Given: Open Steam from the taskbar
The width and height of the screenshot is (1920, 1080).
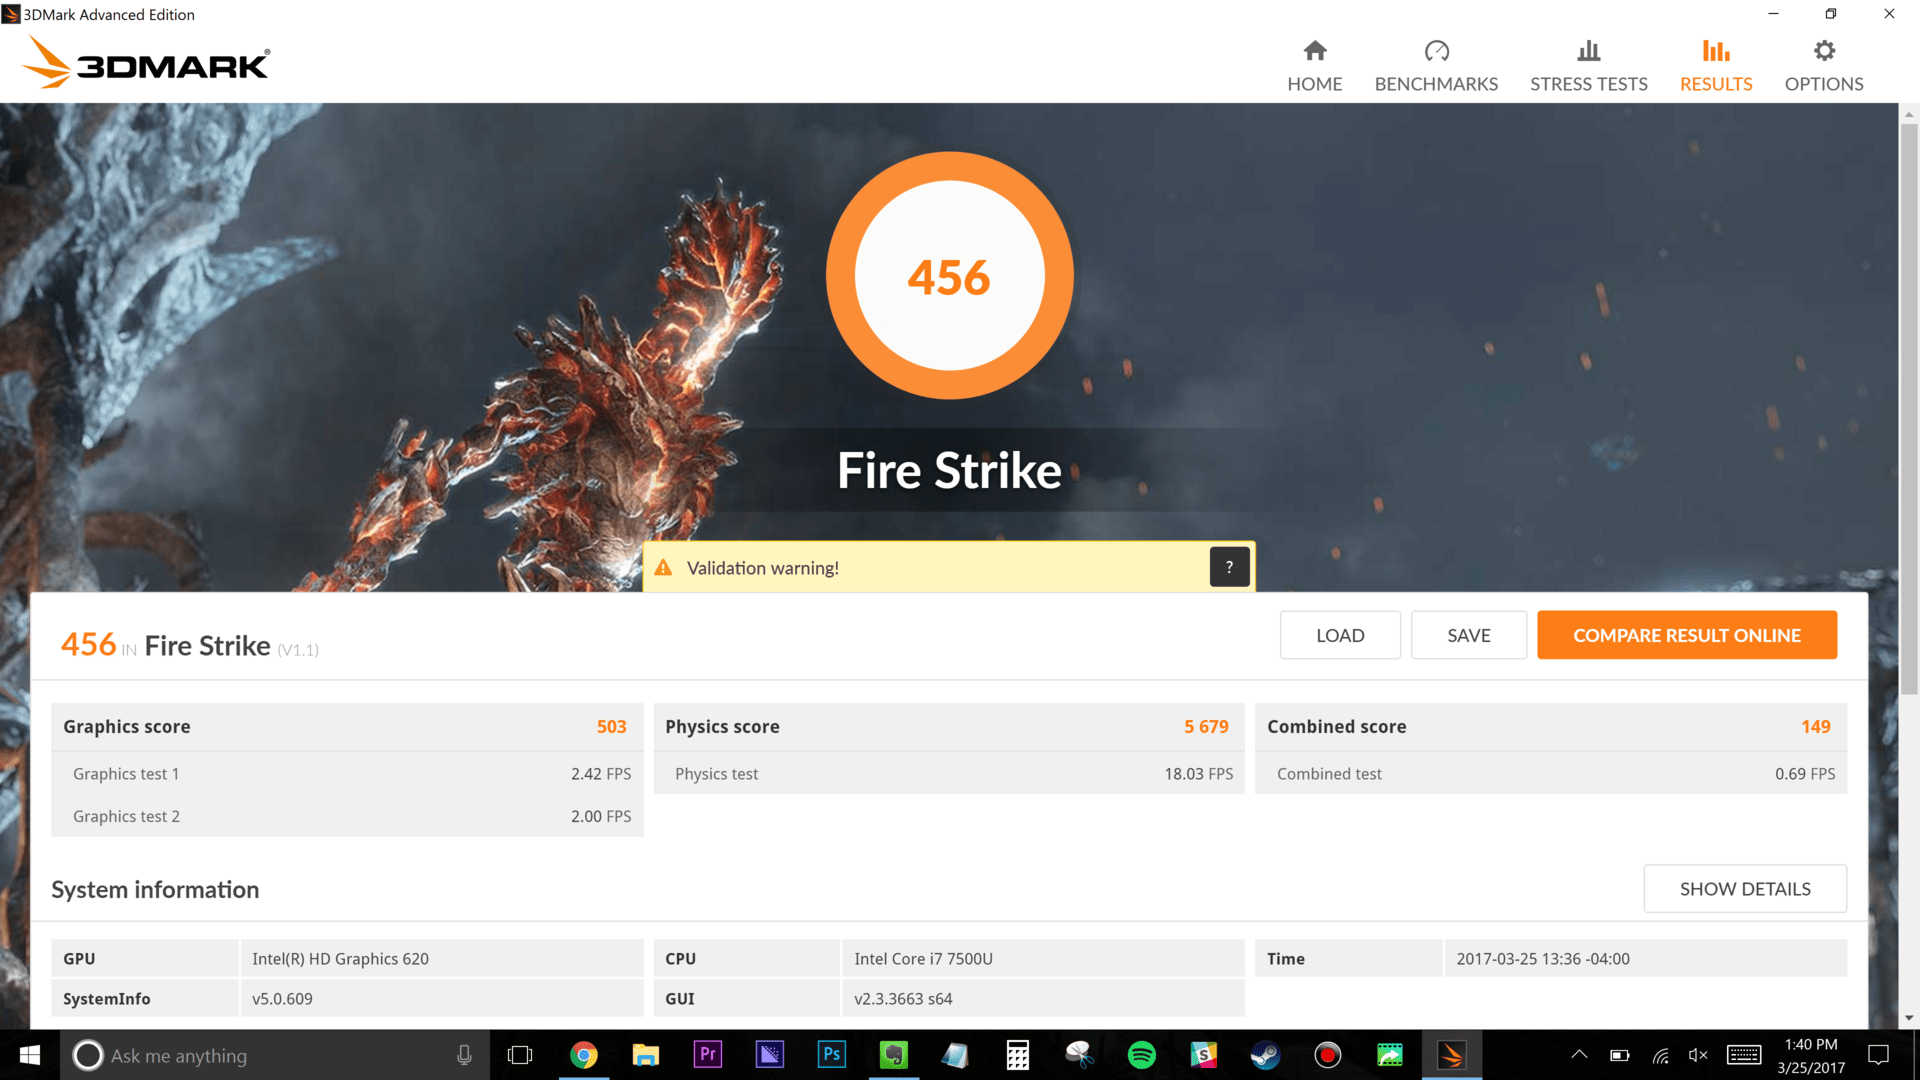Looking at the screenshot, I should point(1265,1055).
